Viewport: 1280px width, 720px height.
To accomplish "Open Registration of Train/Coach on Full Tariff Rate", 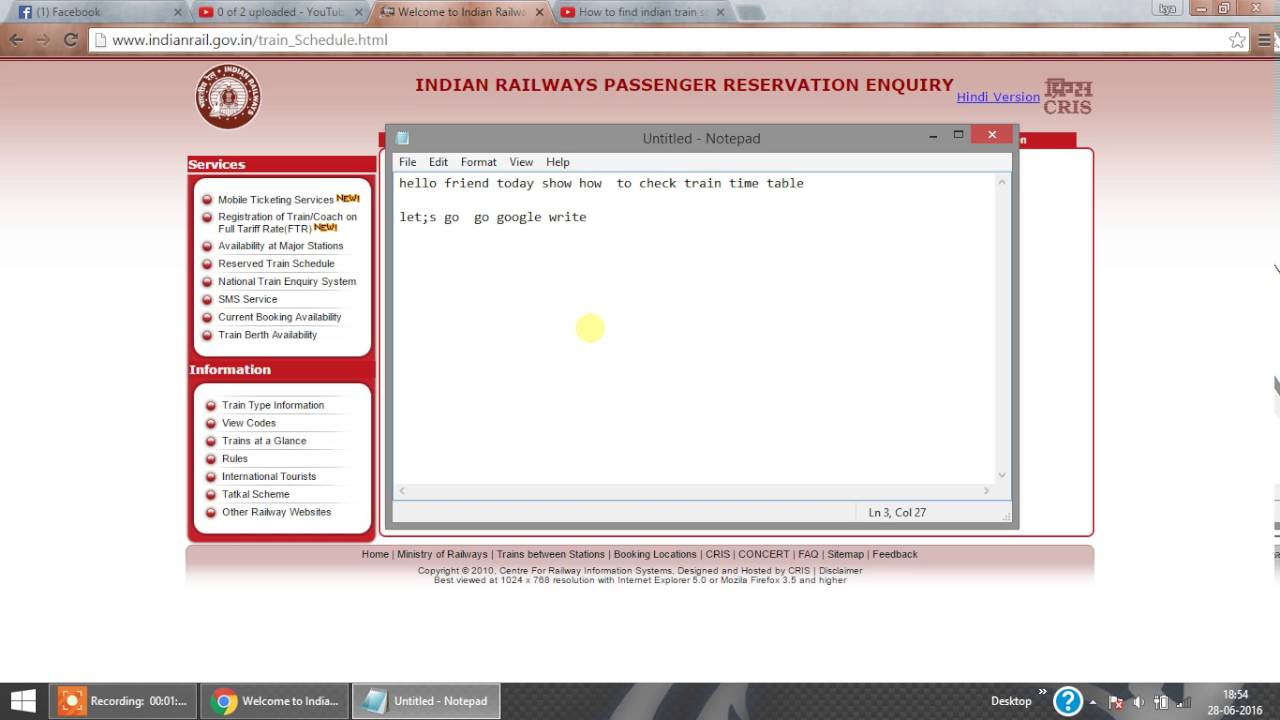I will 287,222.
